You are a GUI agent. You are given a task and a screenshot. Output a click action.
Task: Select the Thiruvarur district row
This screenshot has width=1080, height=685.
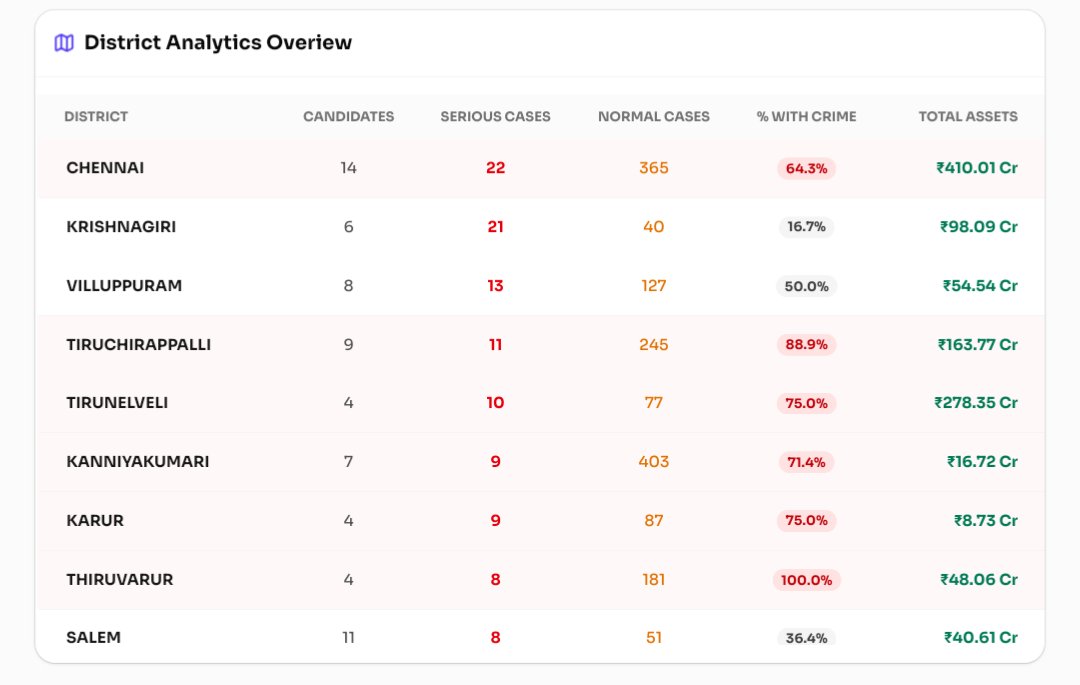point(119,580)
